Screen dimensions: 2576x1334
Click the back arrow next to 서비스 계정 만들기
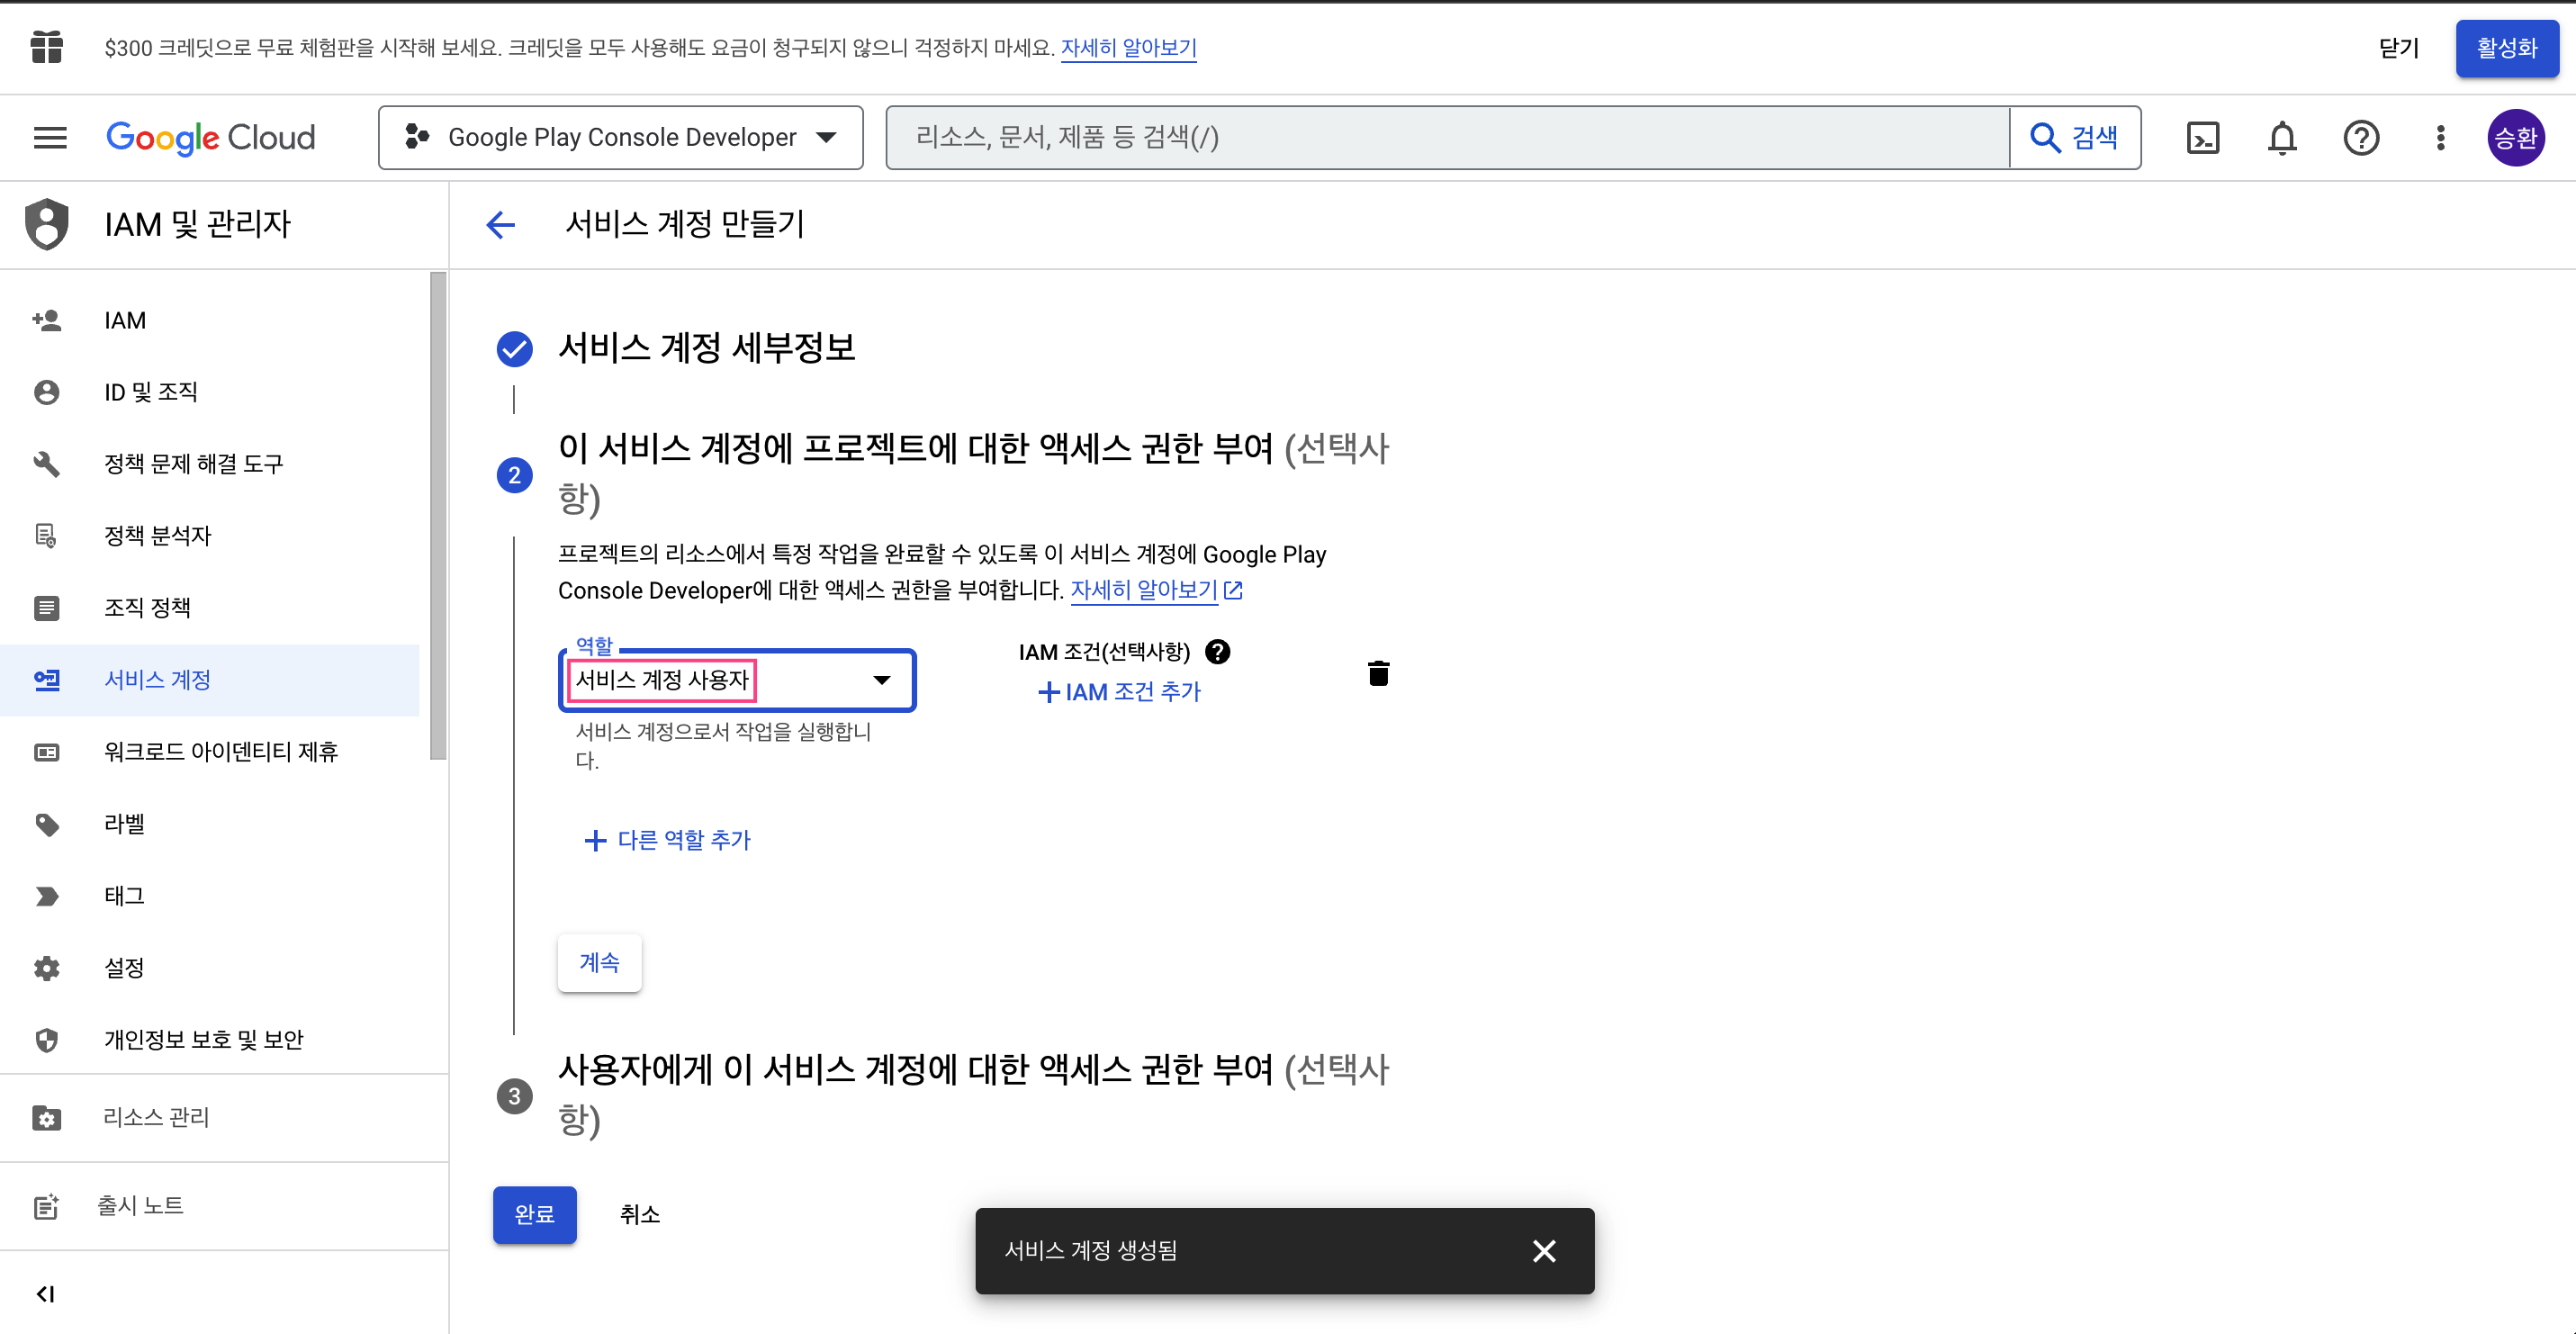[500, 224]
